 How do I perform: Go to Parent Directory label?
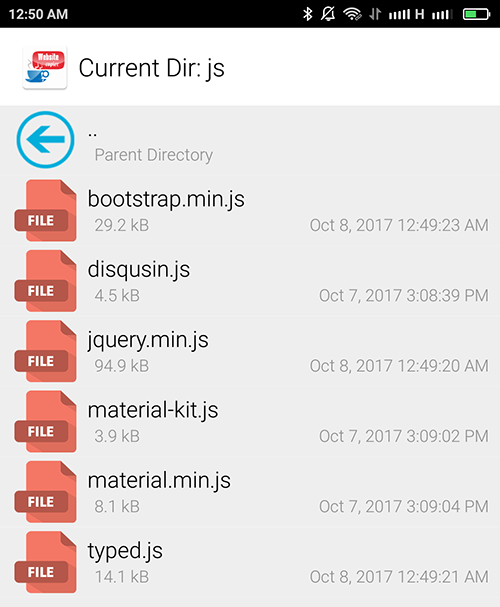[154, 155]
